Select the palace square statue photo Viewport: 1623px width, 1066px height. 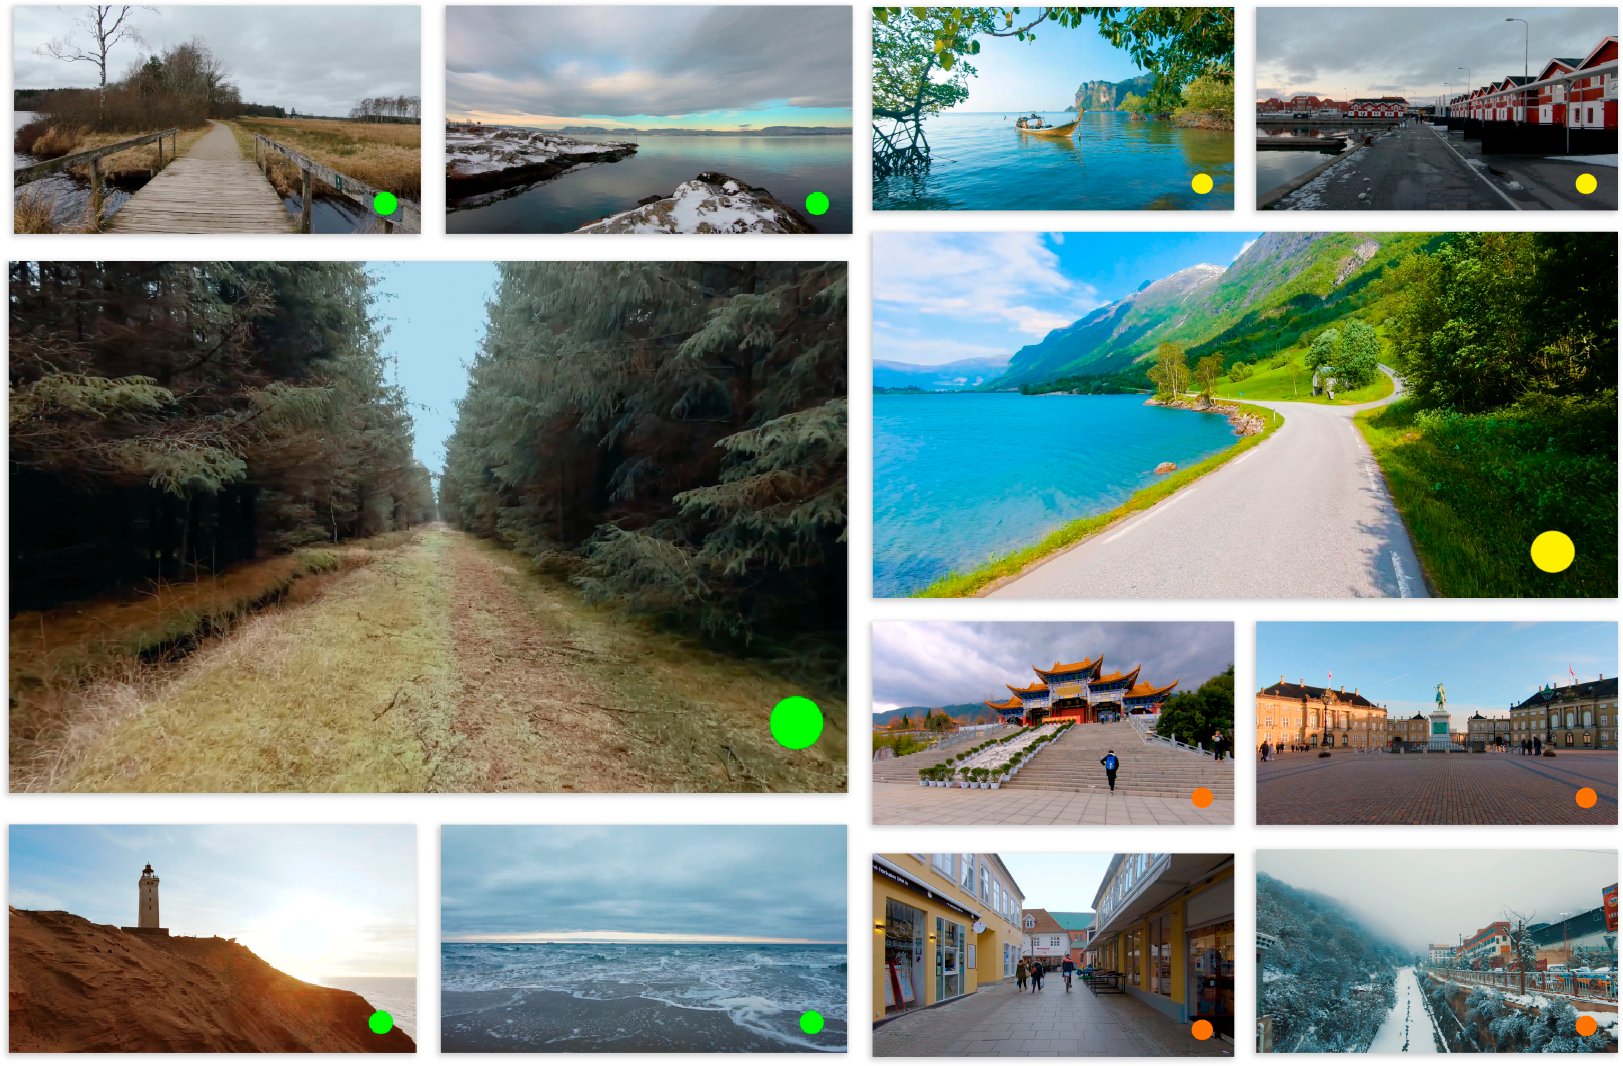pyautogui.click(x=1436, y=723)
